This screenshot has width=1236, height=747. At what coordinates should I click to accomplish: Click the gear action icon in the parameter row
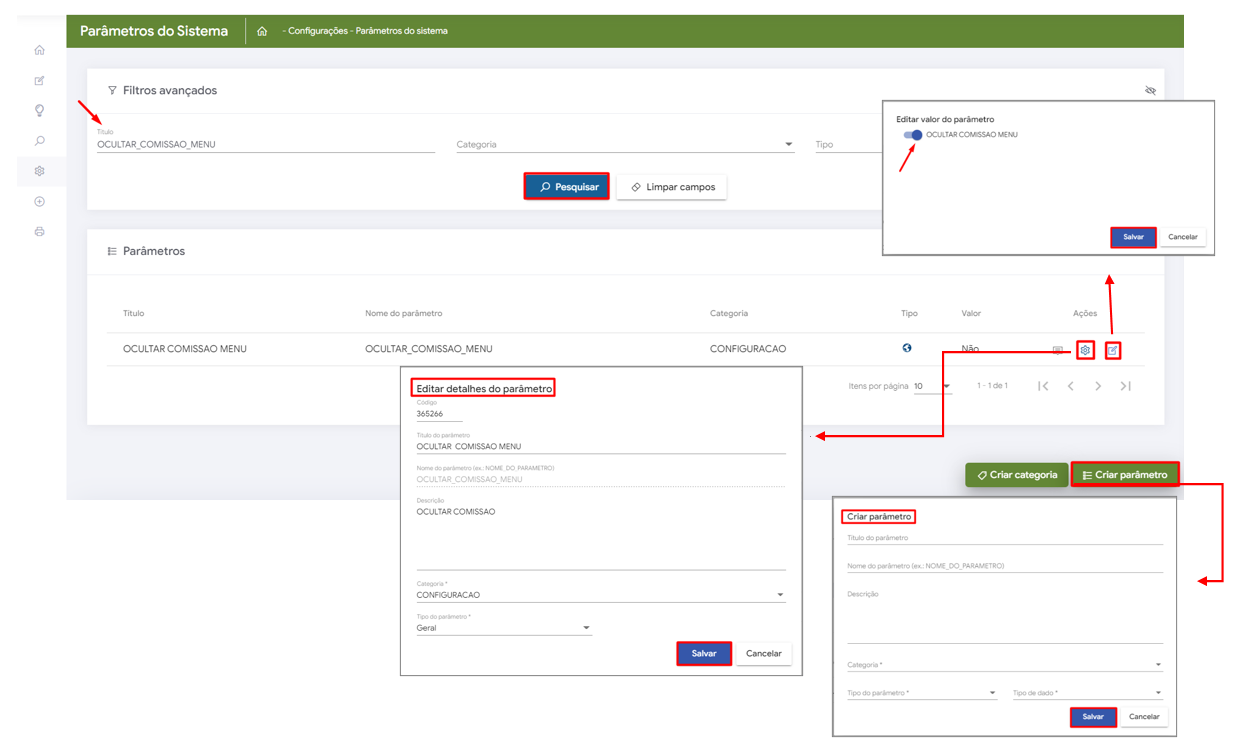(x=1085, y=350)
